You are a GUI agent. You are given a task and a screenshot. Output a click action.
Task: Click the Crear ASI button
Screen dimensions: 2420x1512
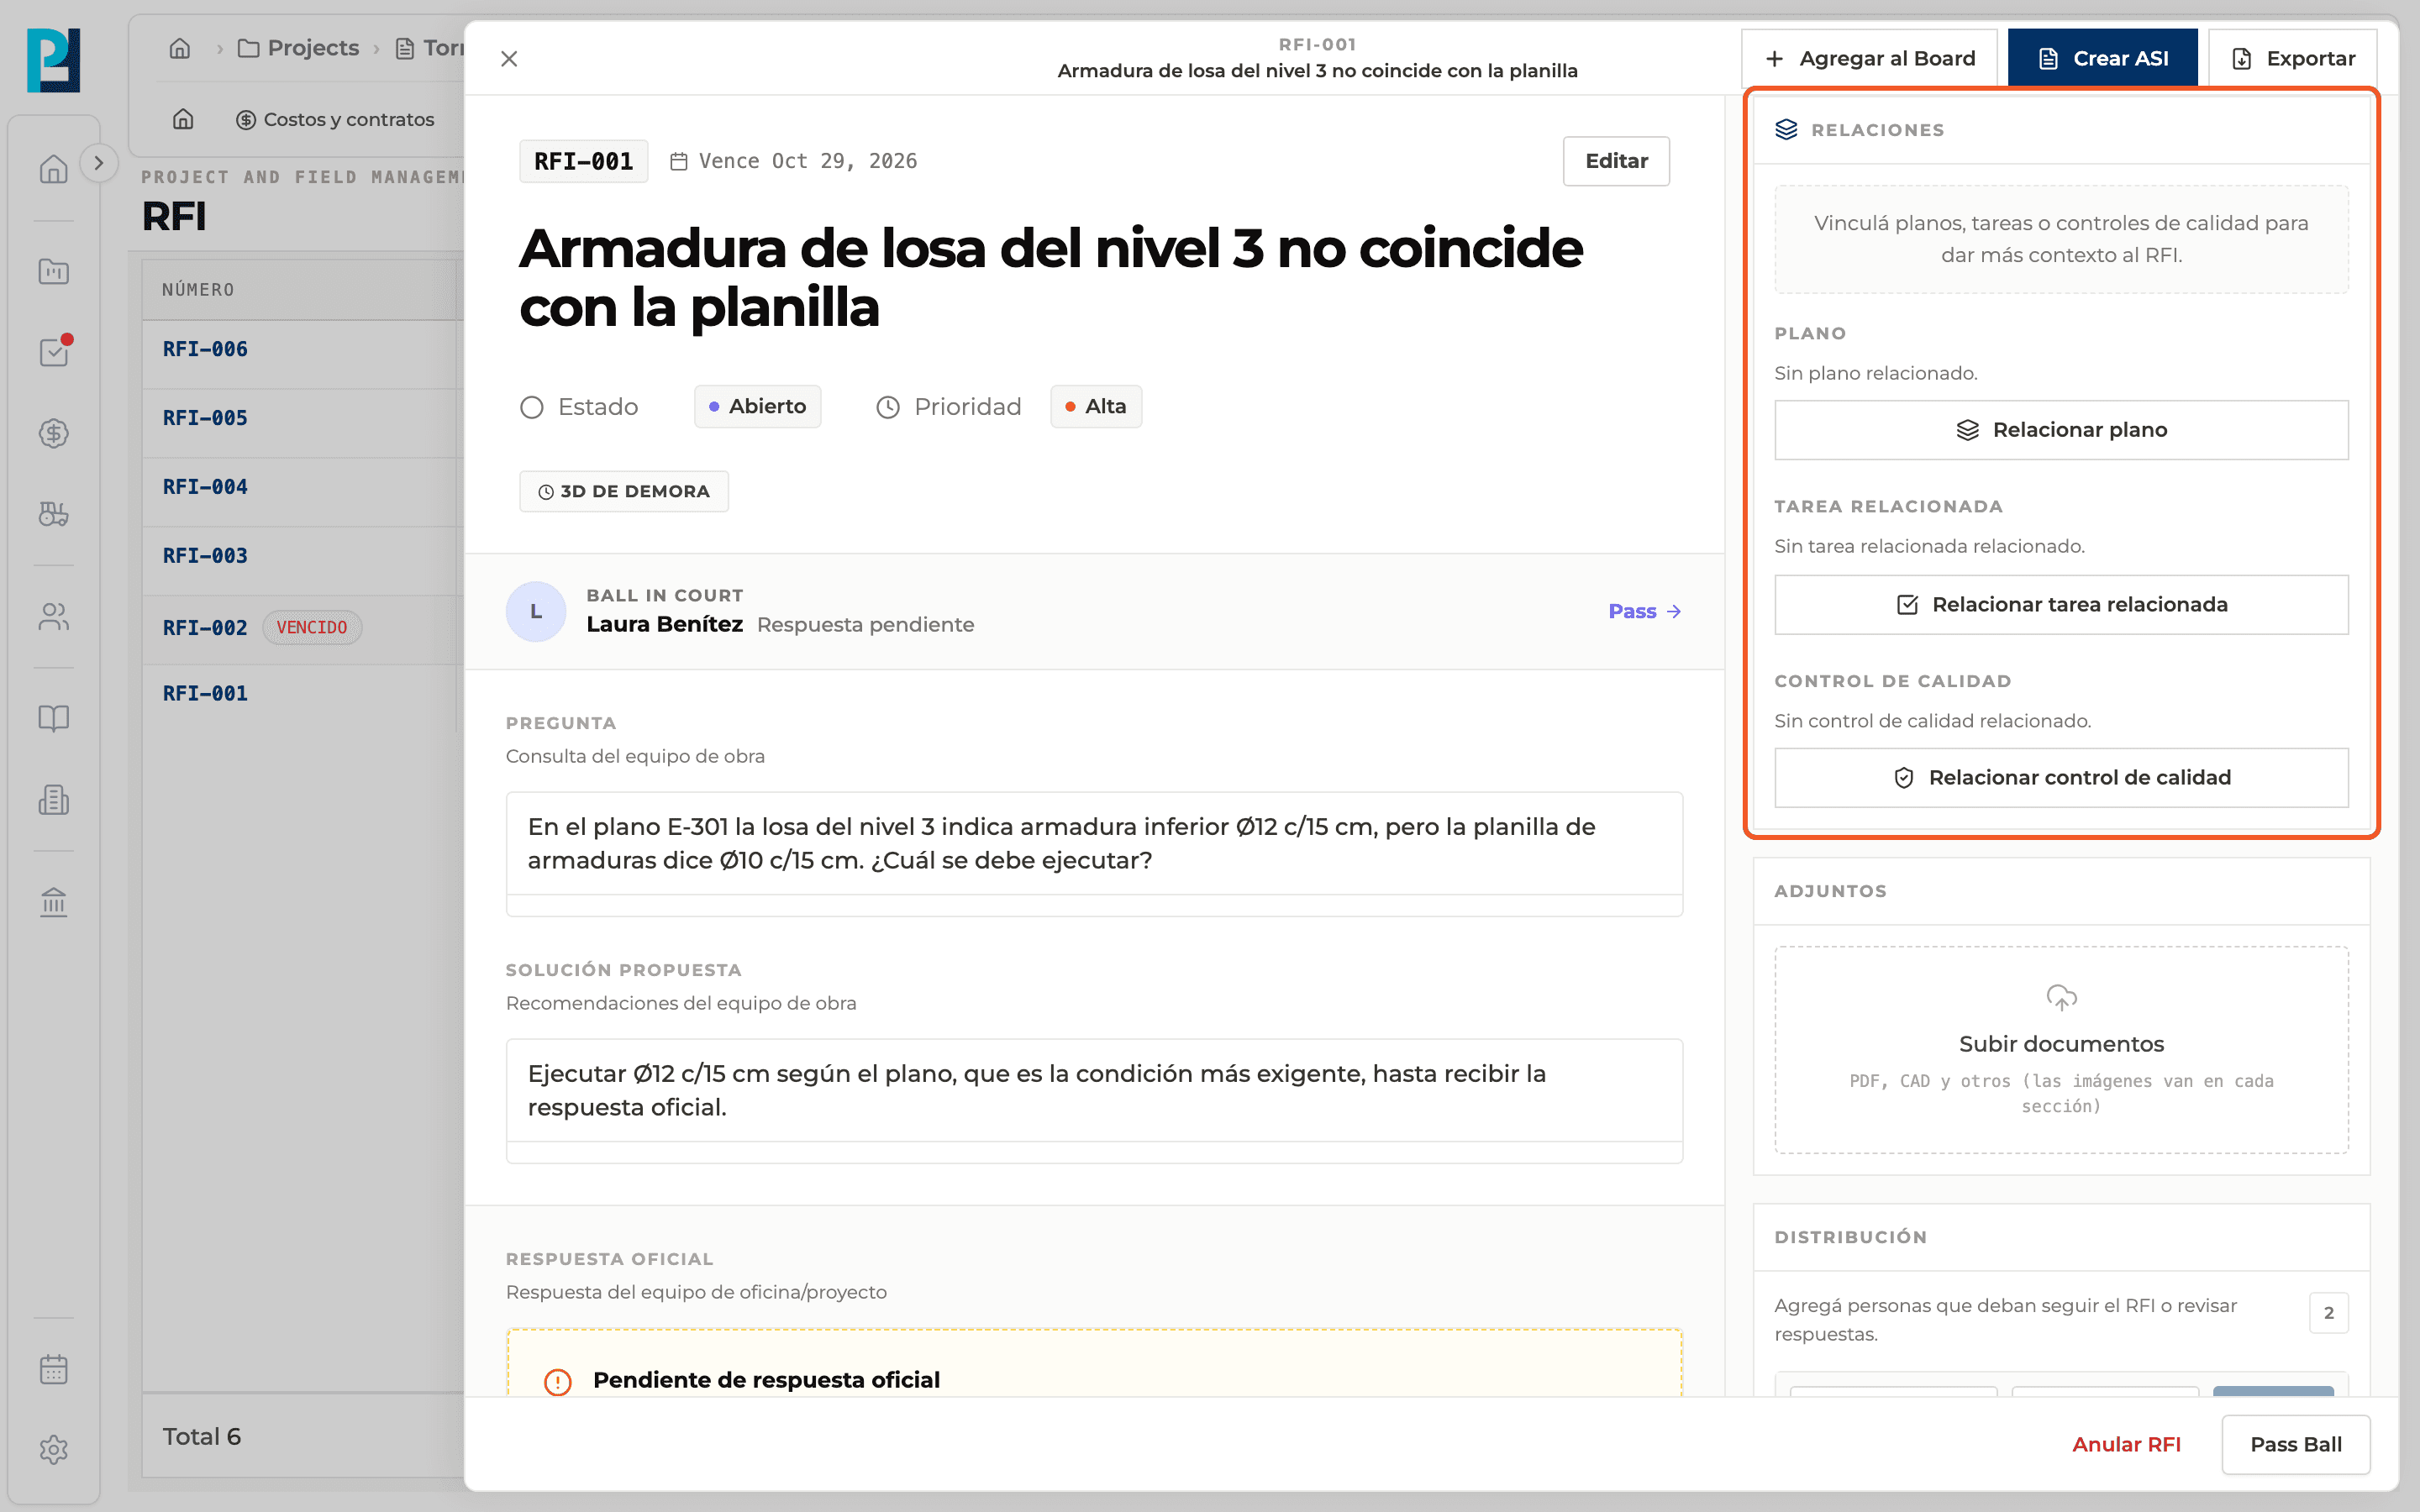2102,58
